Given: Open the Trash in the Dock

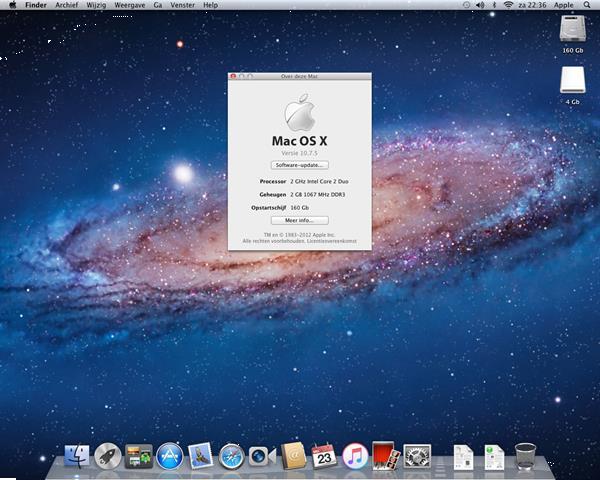Looking at the screenshot, I should [x=525, y=456].
